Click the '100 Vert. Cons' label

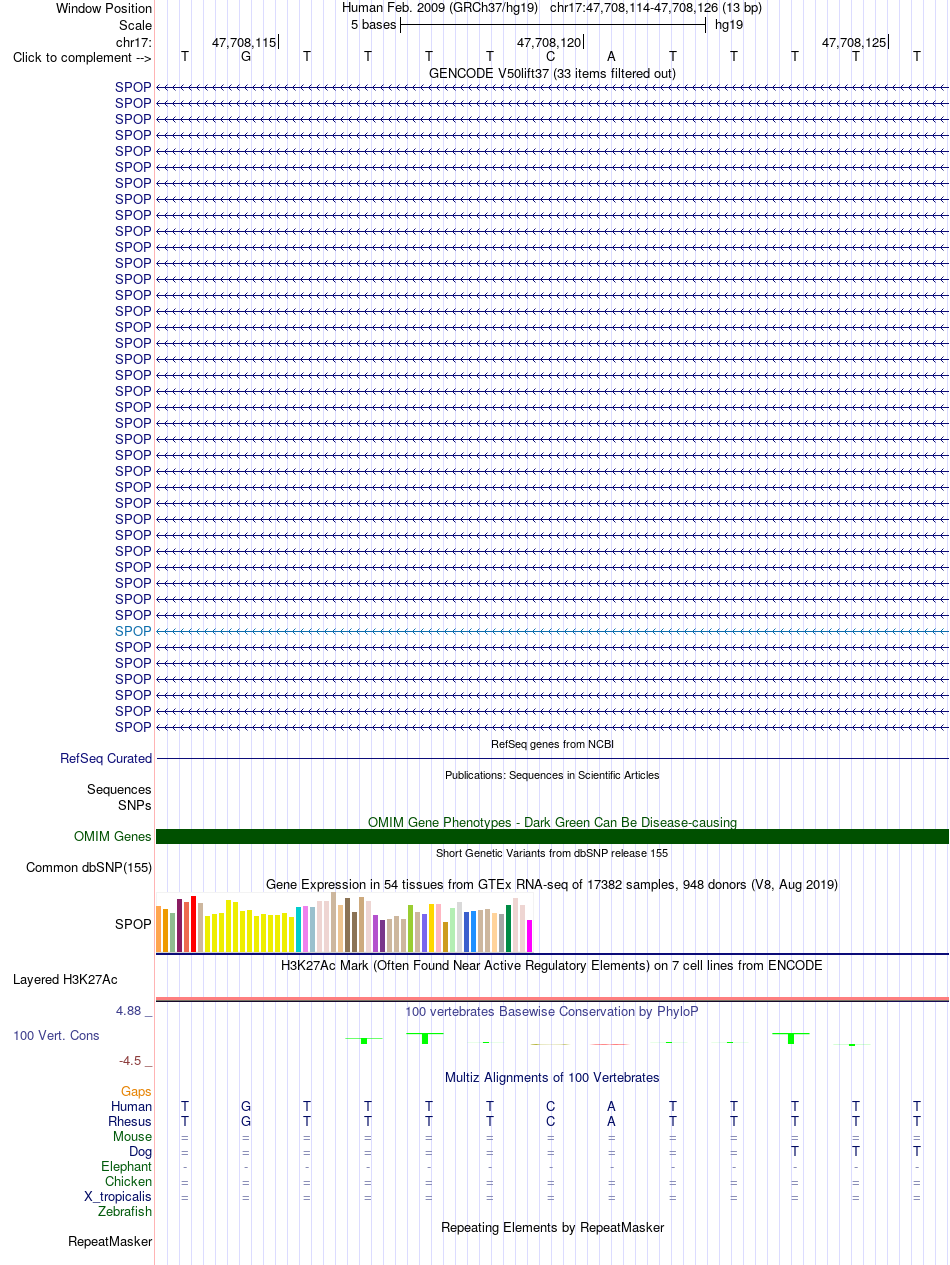pyautogui.click(x=56, y=1036)
